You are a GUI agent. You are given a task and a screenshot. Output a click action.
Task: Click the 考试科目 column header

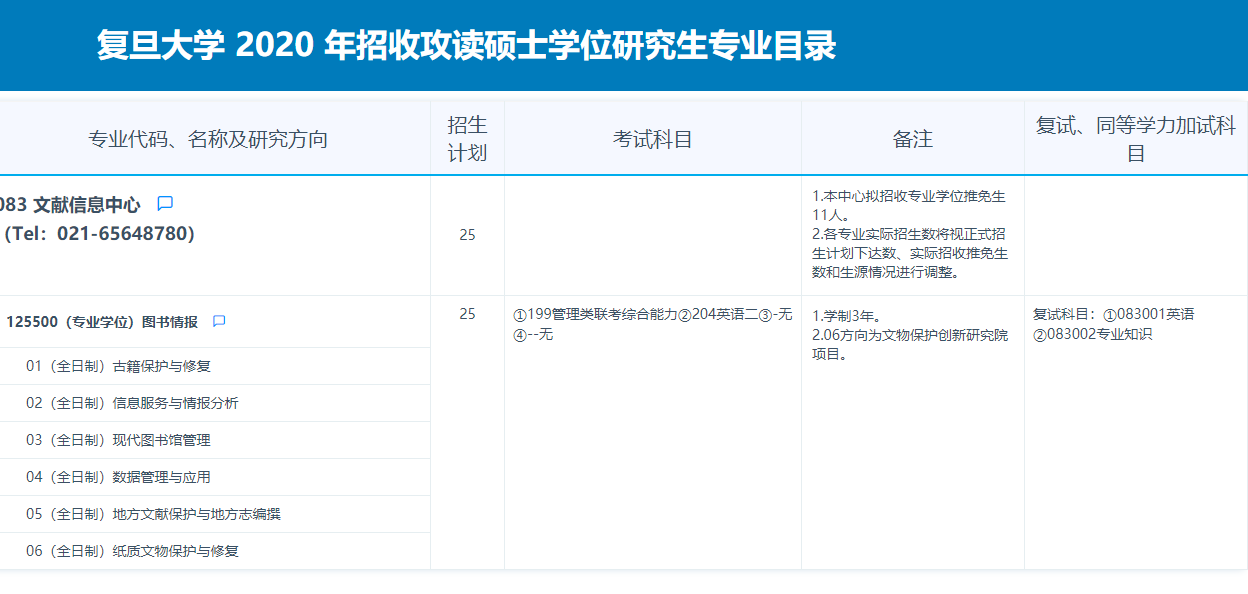[652, 139]
